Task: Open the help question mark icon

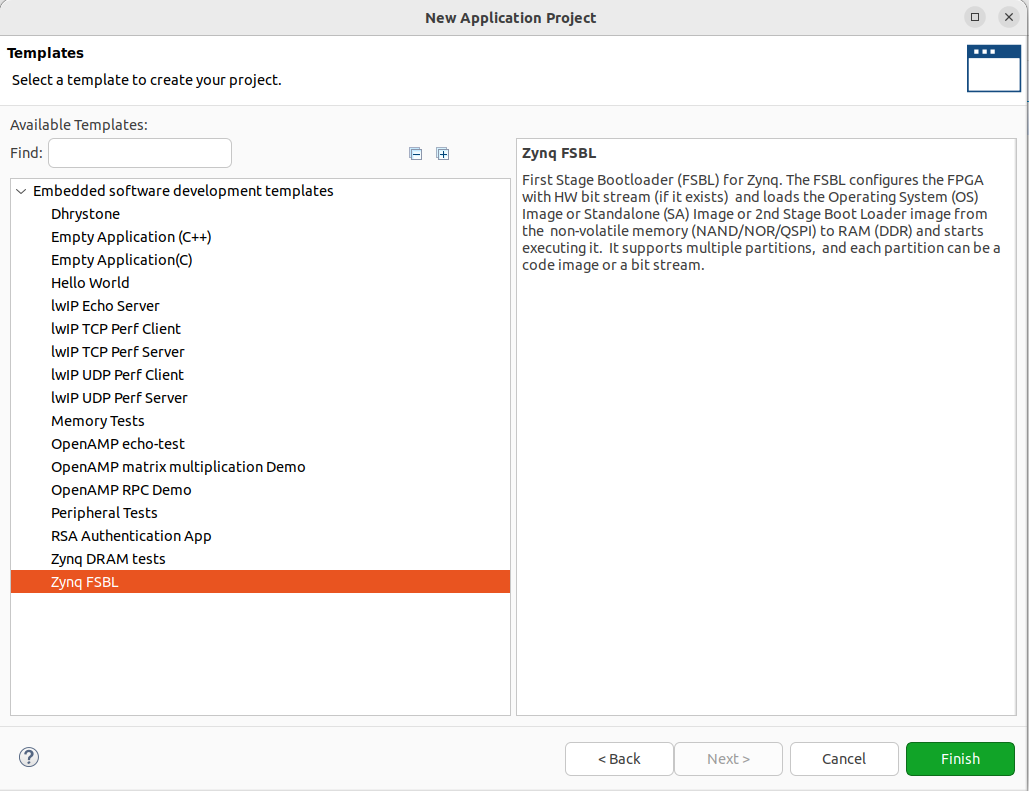Action: point(29,758)
